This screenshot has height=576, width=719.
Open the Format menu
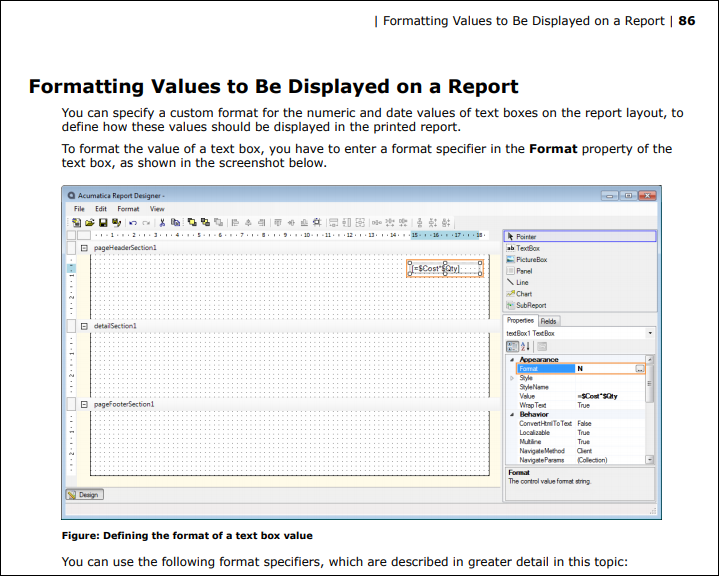(128, 209)
